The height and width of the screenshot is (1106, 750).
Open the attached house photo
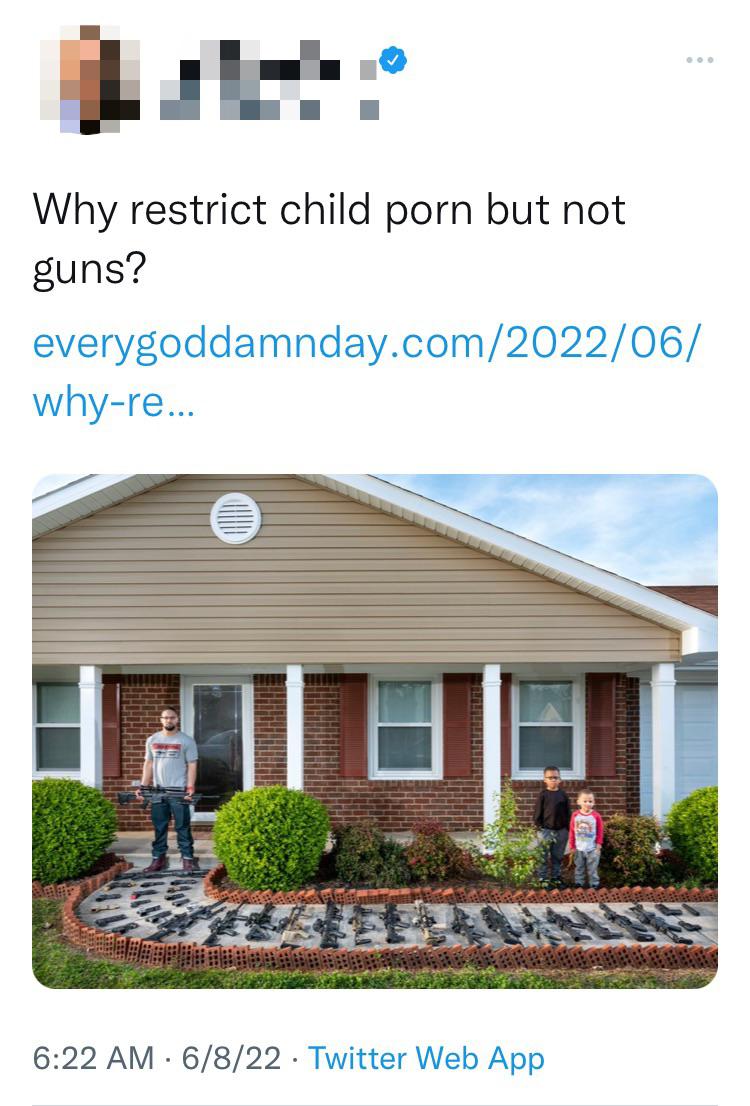(x=375, y=731)
